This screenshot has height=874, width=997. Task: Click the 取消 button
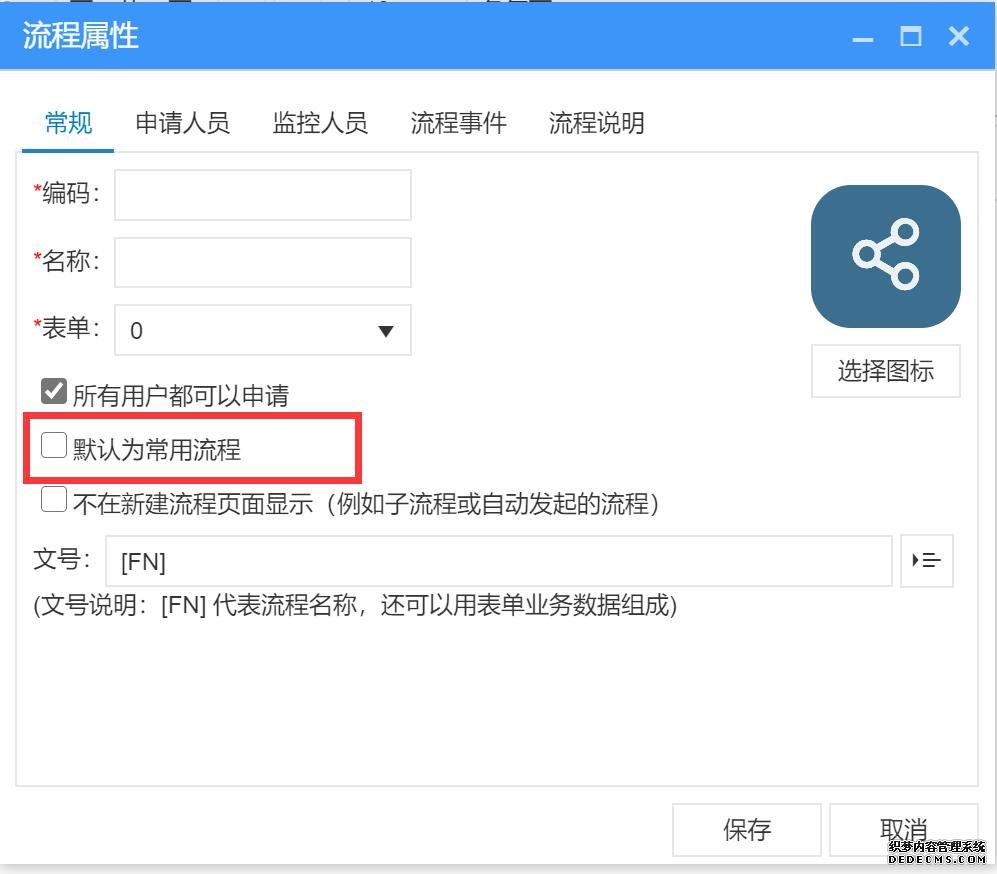click(x=903, y=830)
